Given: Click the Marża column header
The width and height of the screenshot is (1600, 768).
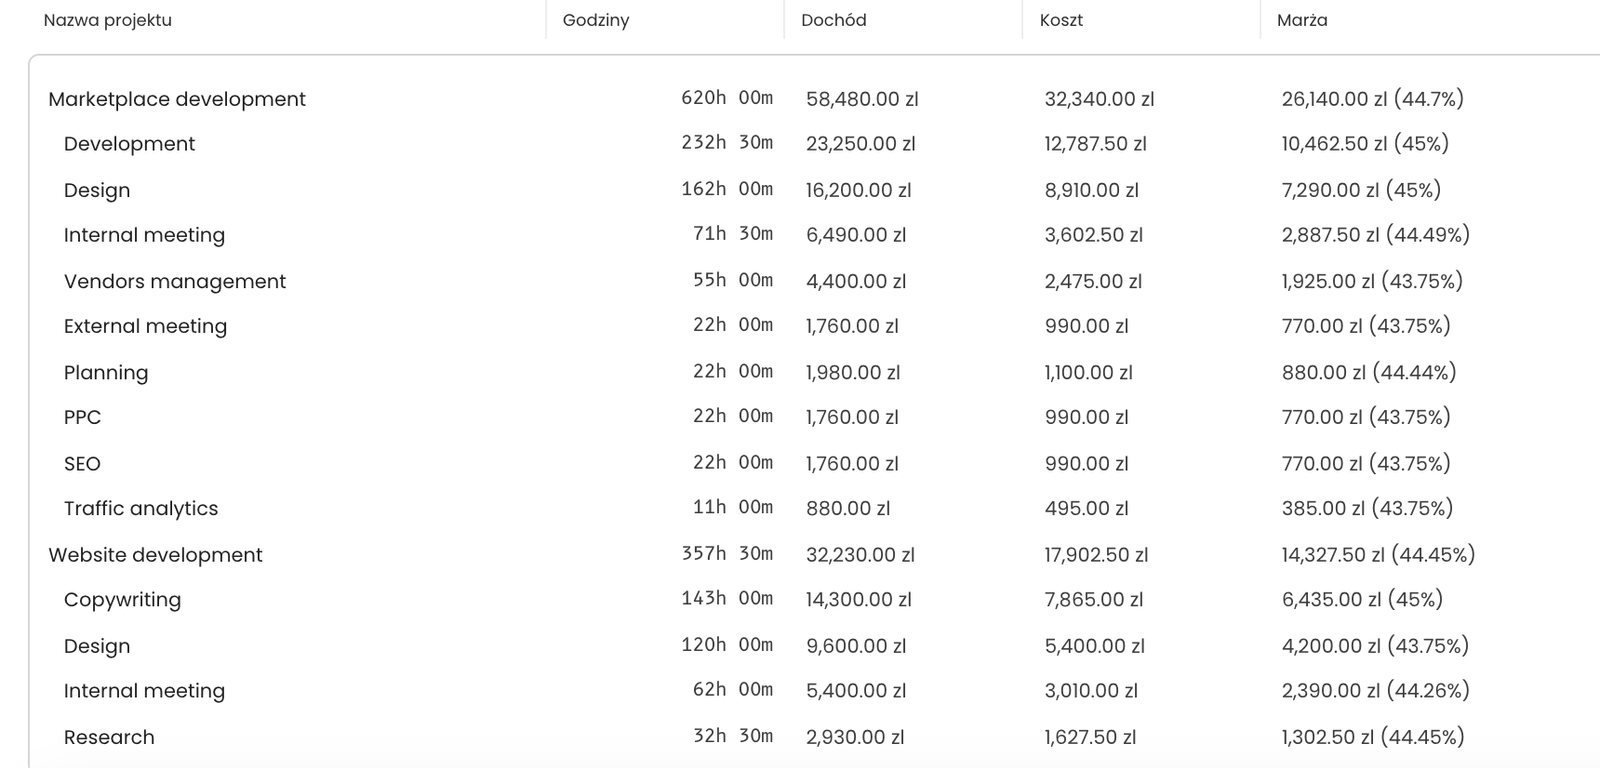Looking at the screenshot, I should pos(1302,20).
